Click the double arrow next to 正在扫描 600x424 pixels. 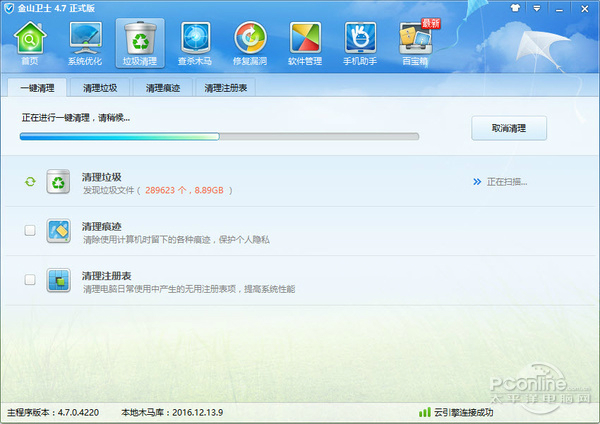(x=477, y=182)
